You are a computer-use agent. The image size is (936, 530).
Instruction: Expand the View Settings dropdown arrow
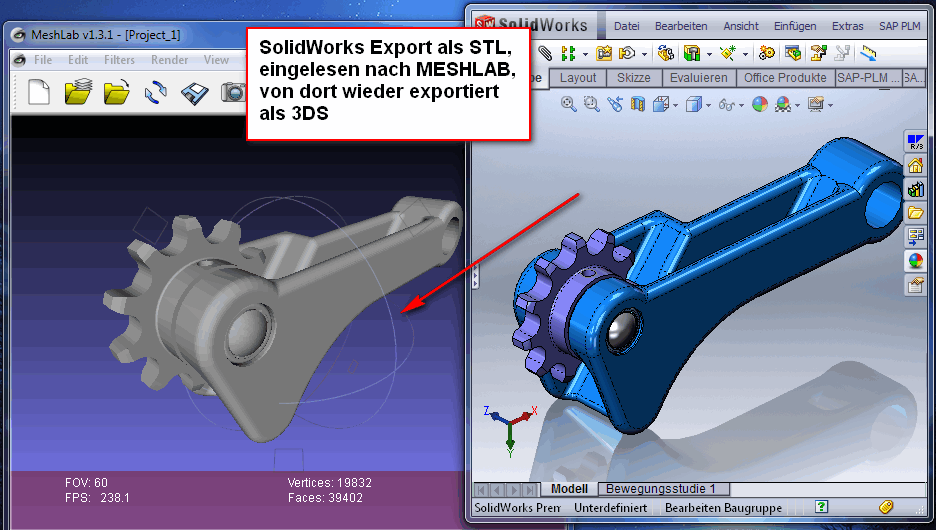tap(830, 106)
